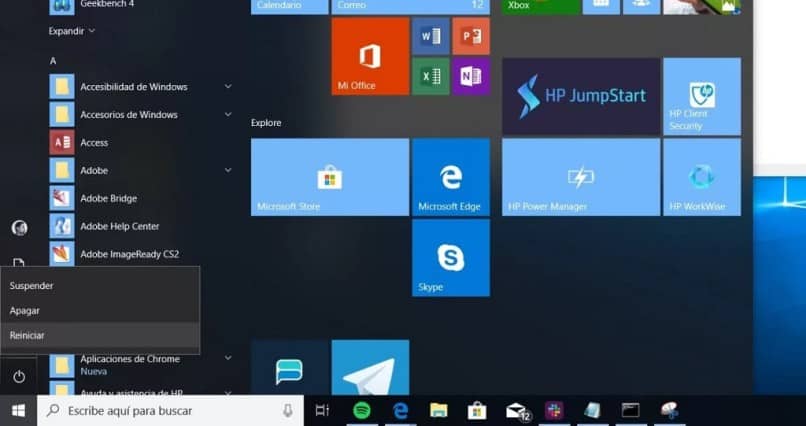Image resolution: width=806 pixels, height=426 pixels.
Task: Open the HP Client Security tile
Action: 702,97
